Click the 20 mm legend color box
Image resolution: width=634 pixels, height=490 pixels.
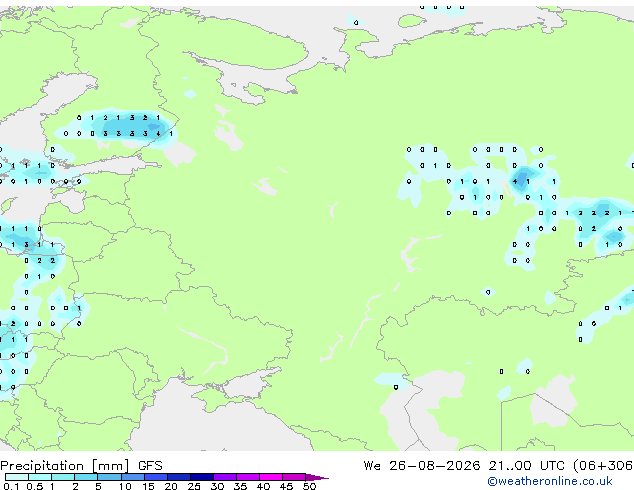(x=179, y=477)
